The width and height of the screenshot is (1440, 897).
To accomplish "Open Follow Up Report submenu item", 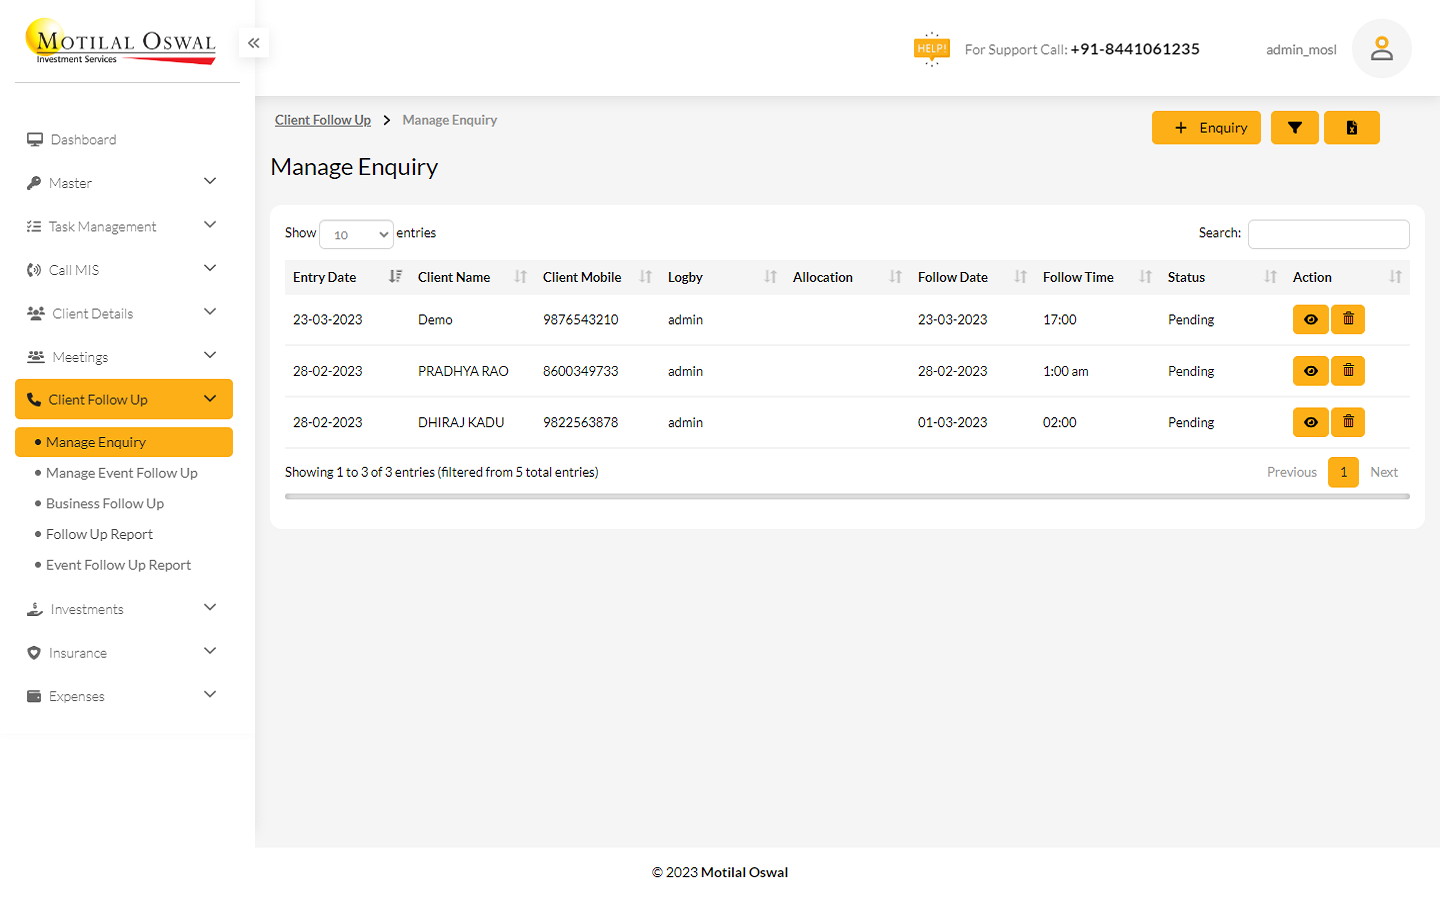I will point(99,534).
